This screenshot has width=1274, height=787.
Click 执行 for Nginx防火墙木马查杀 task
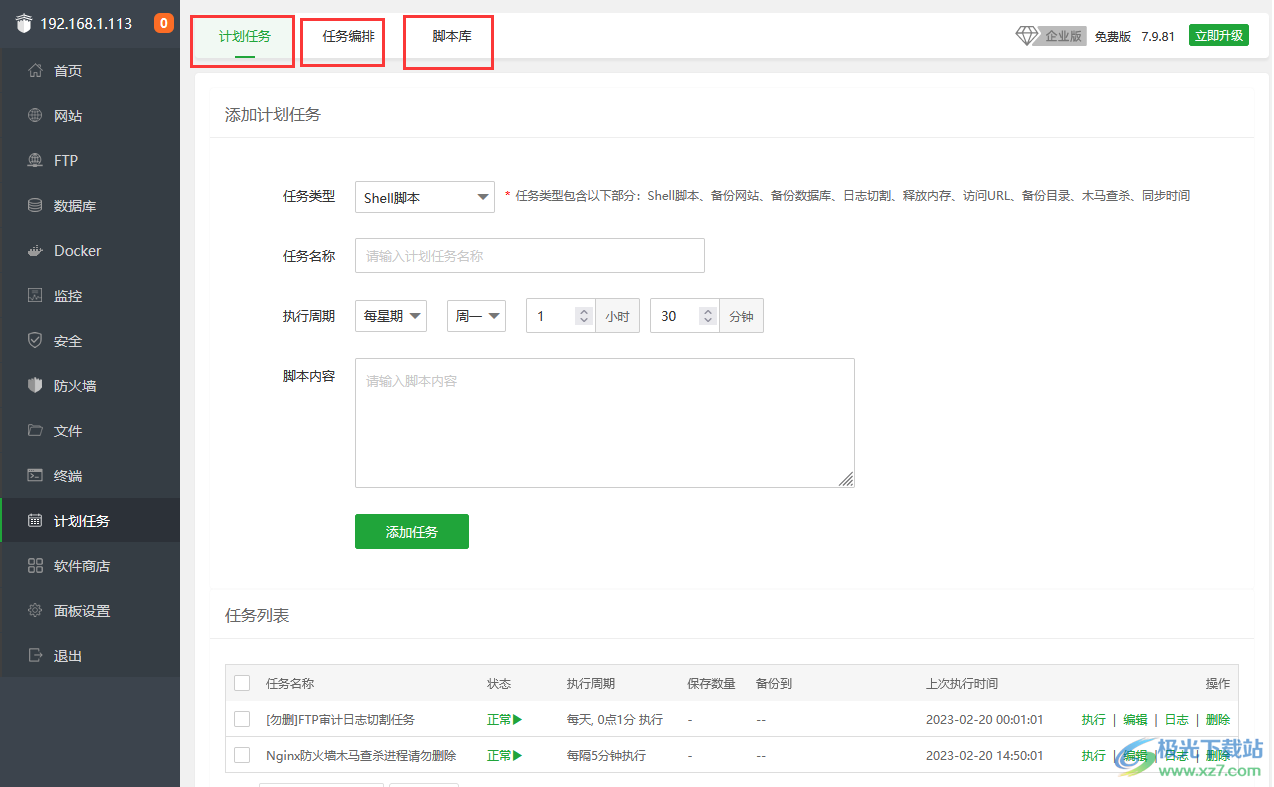[1094, 756]
